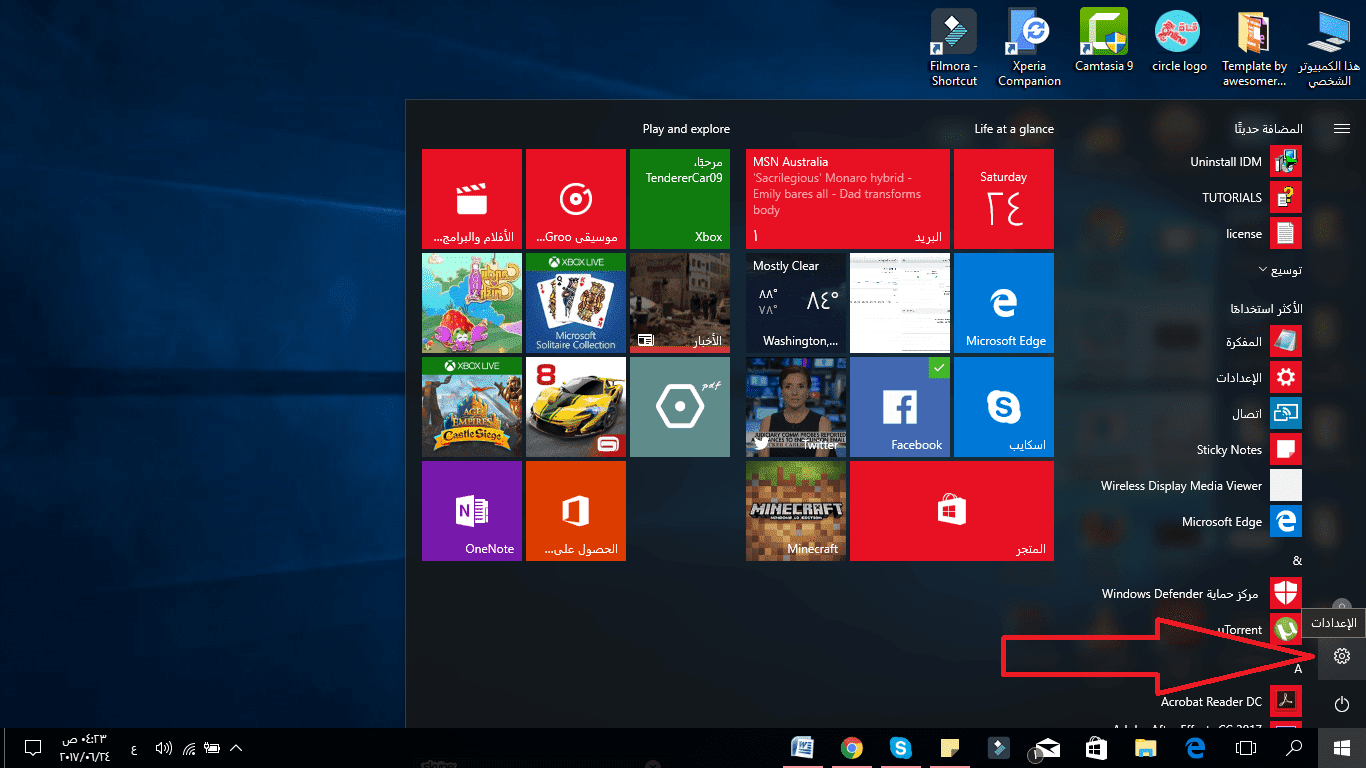The height and width of the screenshot is (768, 1366).
Task: Switch to Word on the taskbar
Action: coord(803,748)
